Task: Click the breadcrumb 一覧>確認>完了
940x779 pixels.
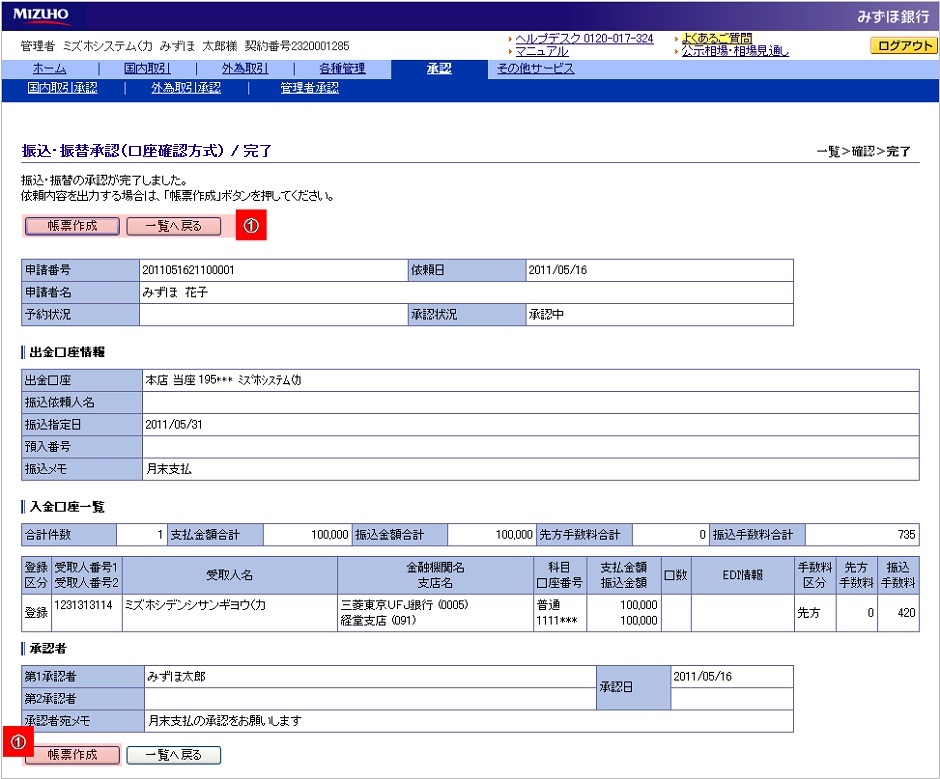Action: pos(864,151)
